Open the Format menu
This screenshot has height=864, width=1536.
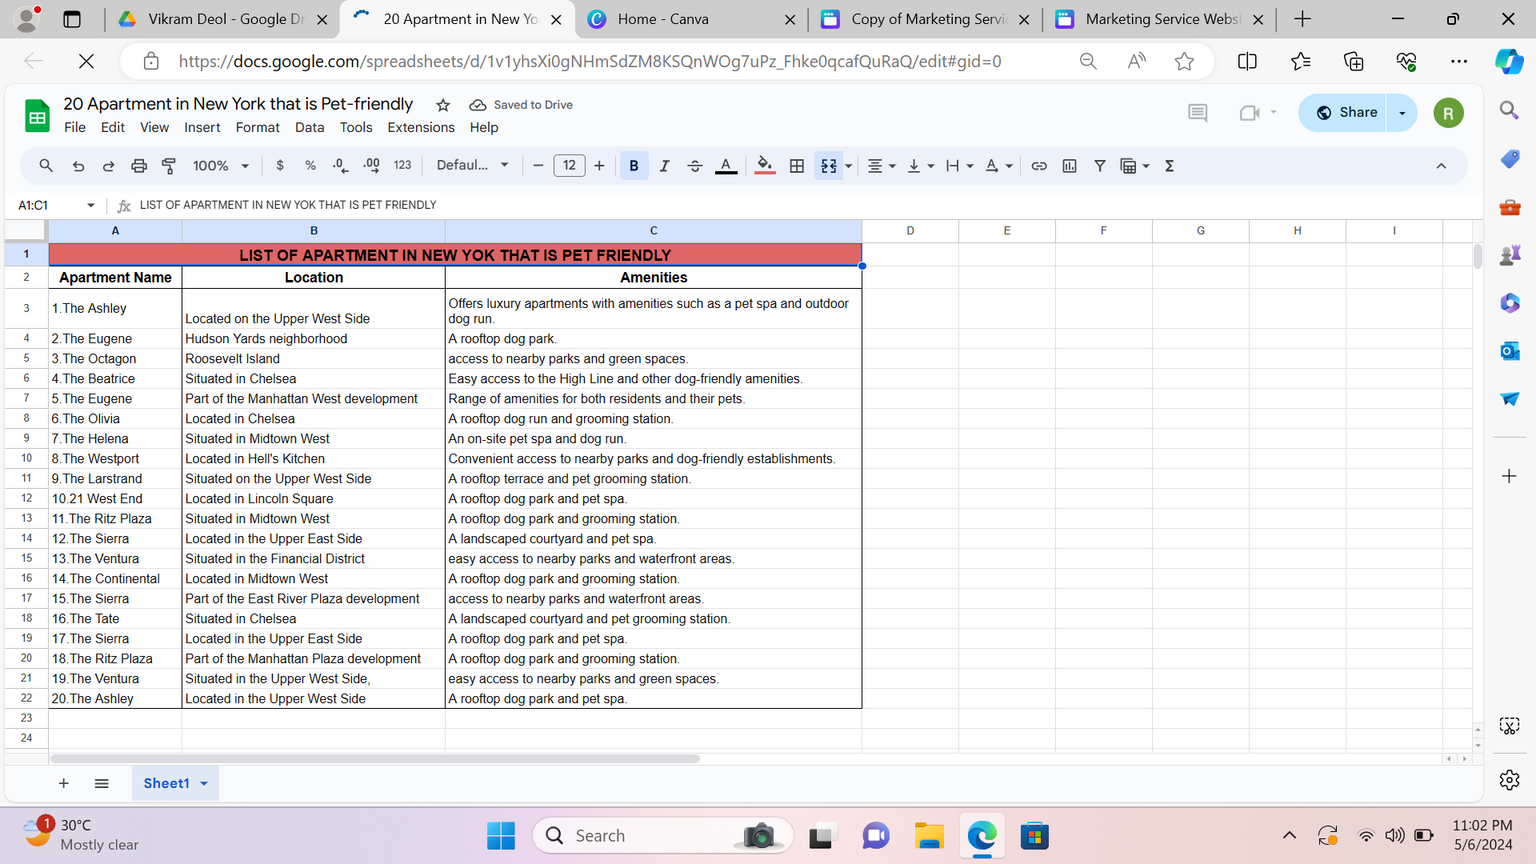pyautogui.click(x=257, y=128)
